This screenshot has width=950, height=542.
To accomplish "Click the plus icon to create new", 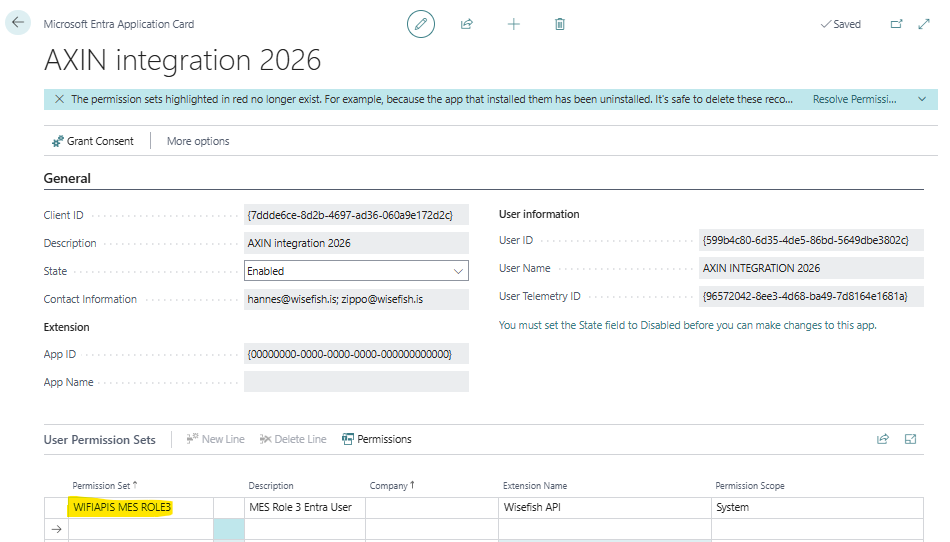I will point(513,24).
